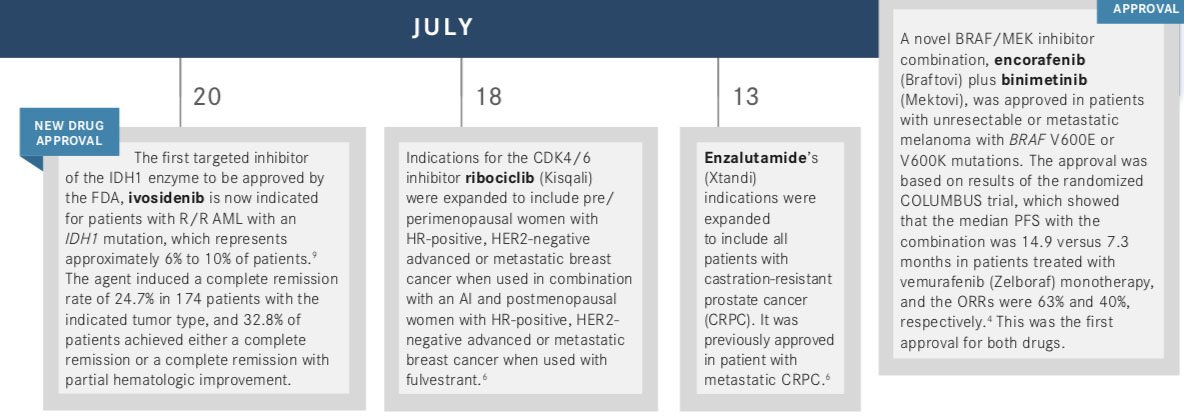Click the date marker 20
Image resolution: width=1184 pixels, height=420 pixels.
pos(208,97)
